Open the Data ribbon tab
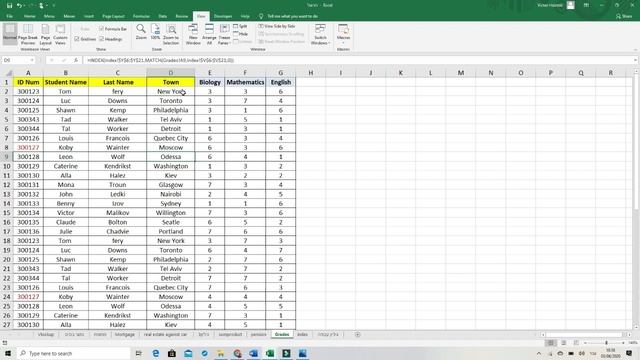This screenshot has height=360, width=640. point(163,16)
